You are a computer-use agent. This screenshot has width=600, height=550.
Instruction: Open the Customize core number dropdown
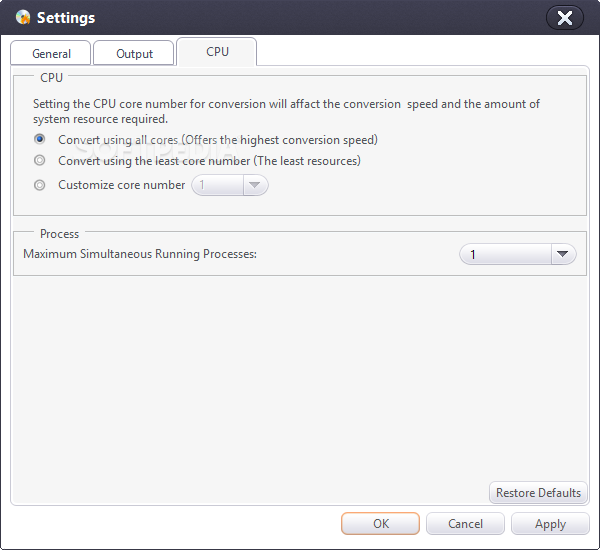(254, 185)
